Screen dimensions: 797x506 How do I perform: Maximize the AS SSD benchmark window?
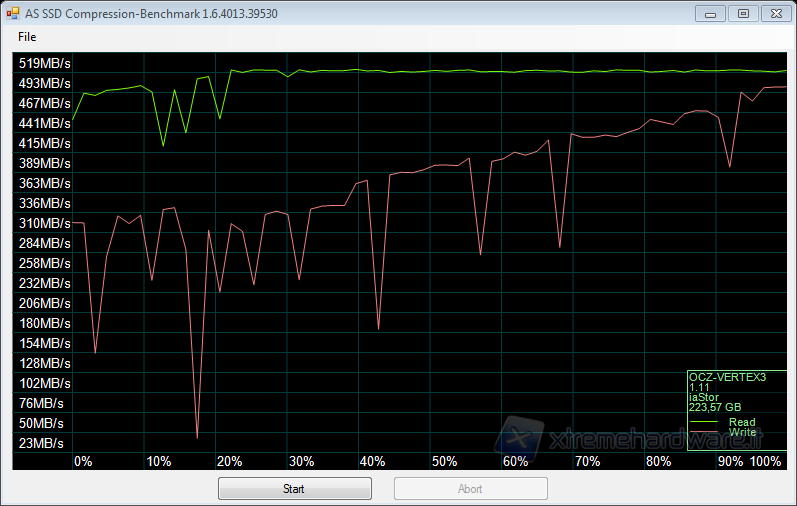[x=742, y=13]
